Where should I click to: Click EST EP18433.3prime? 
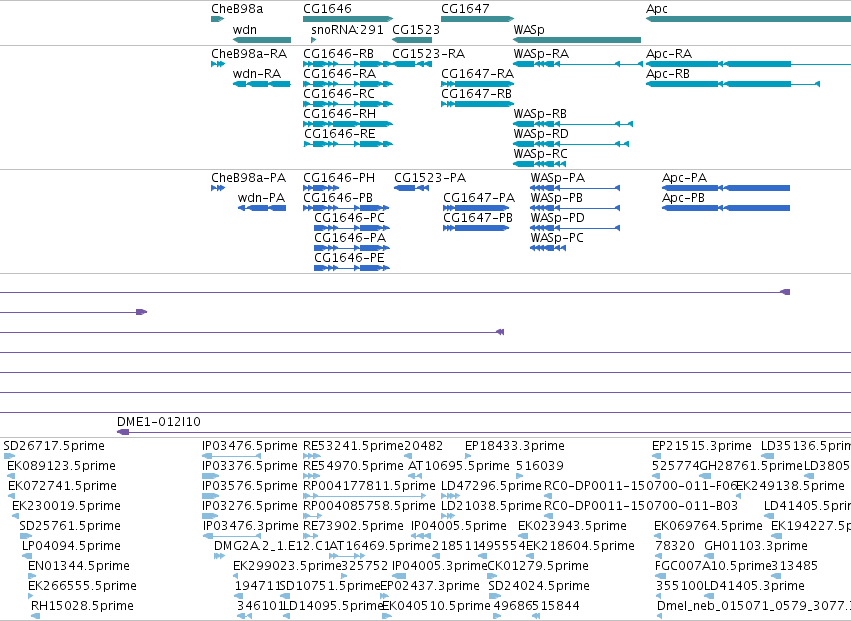coord(468,456)
